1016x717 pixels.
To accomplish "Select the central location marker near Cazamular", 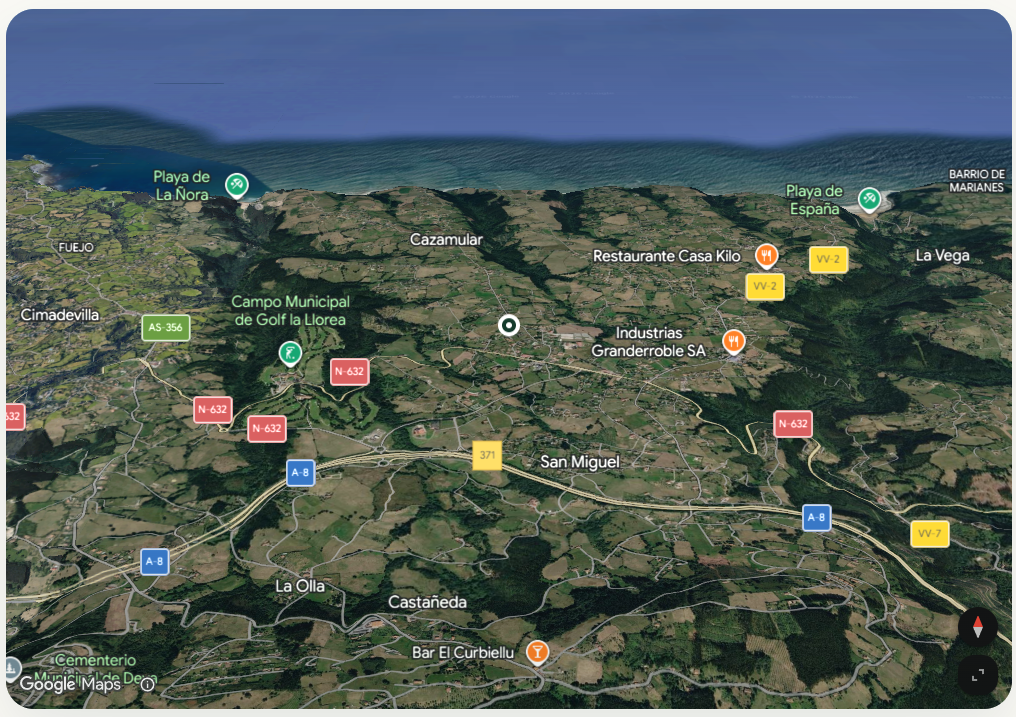I will pyautogui.click(x=509, y=325).
